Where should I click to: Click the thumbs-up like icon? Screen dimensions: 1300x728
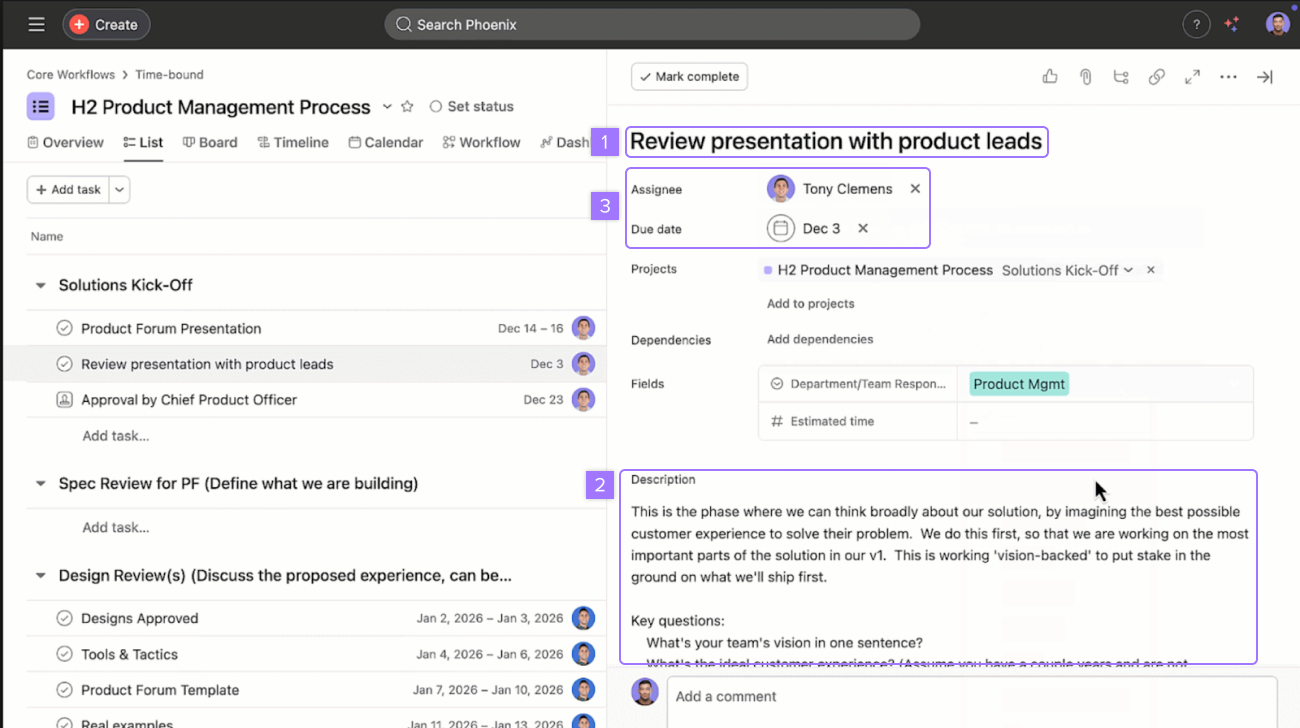1049,77
